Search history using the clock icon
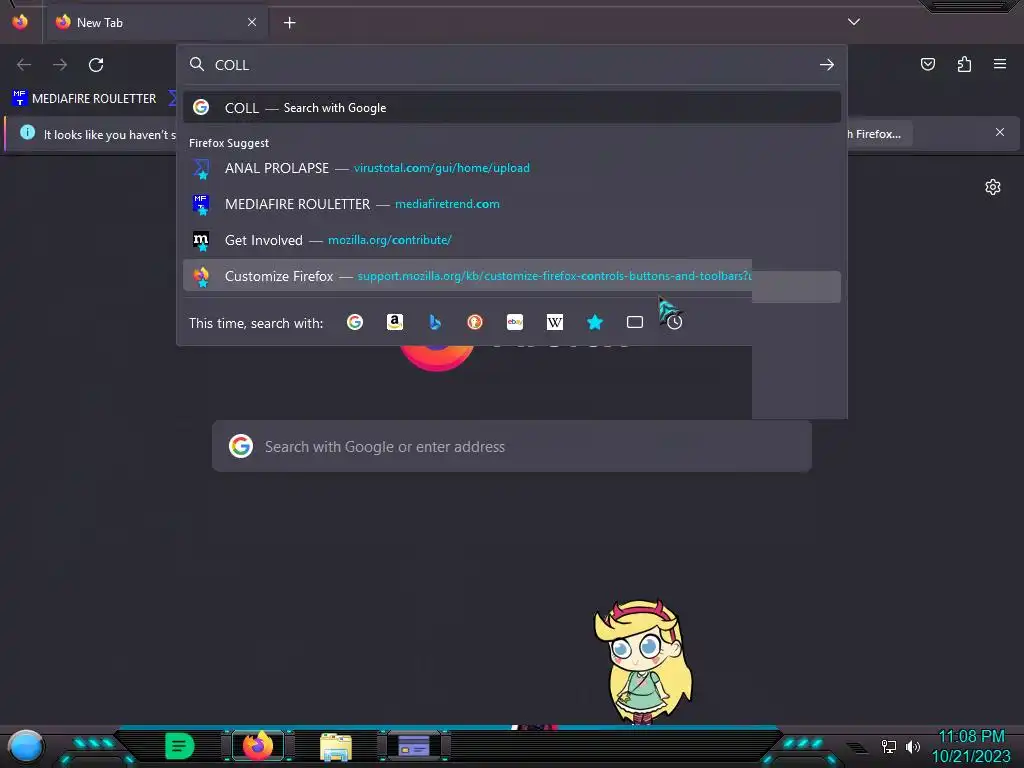 coord(675,322)
